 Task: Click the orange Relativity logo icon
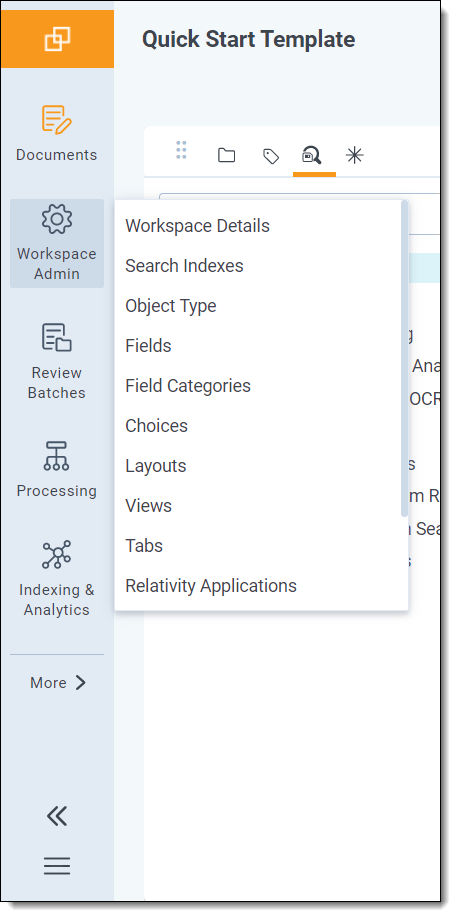57,39
